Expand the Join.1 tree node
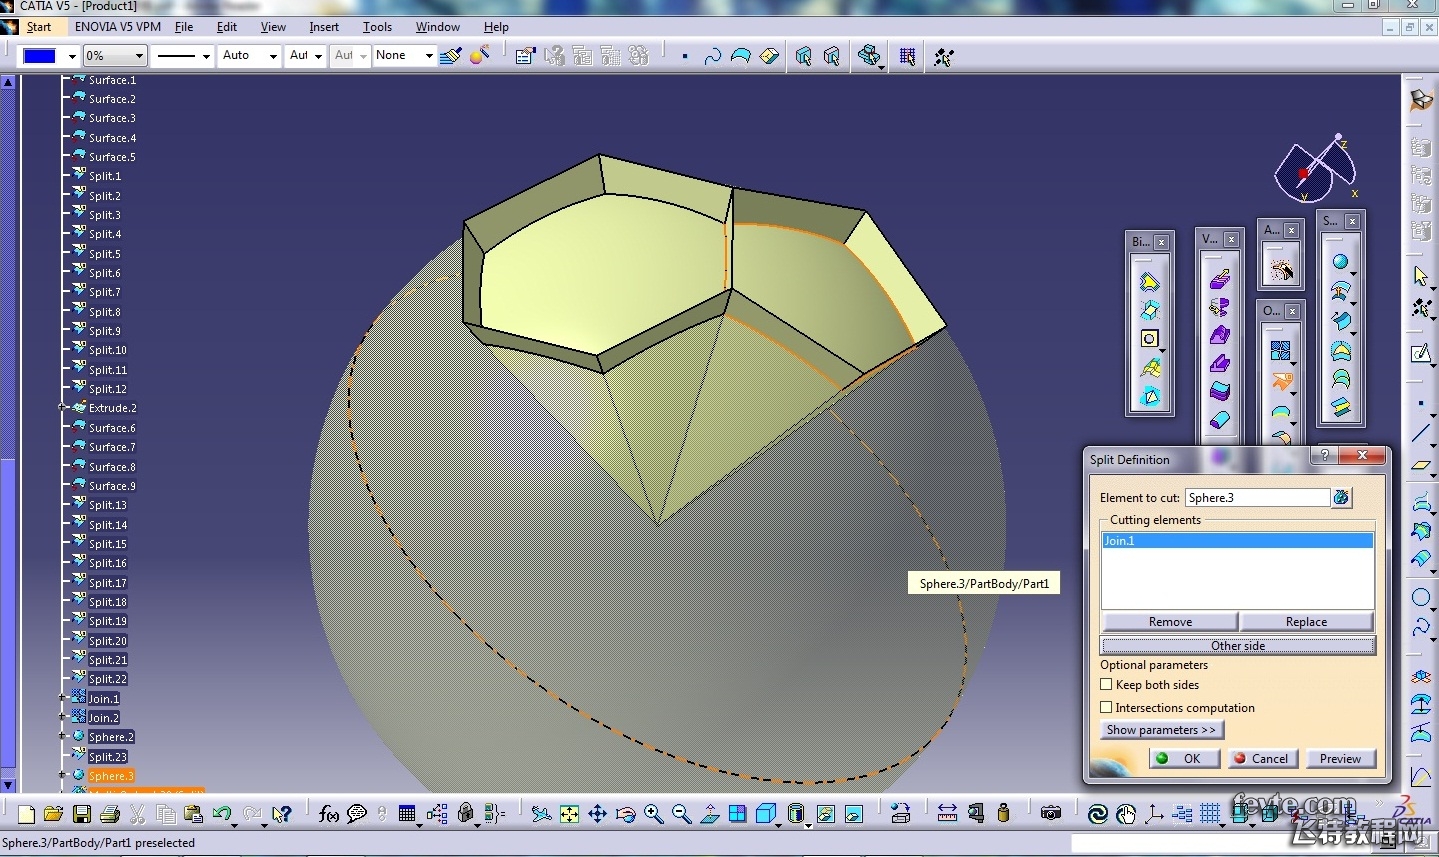The image size is (1439, 857). click(x=62, y=698)
